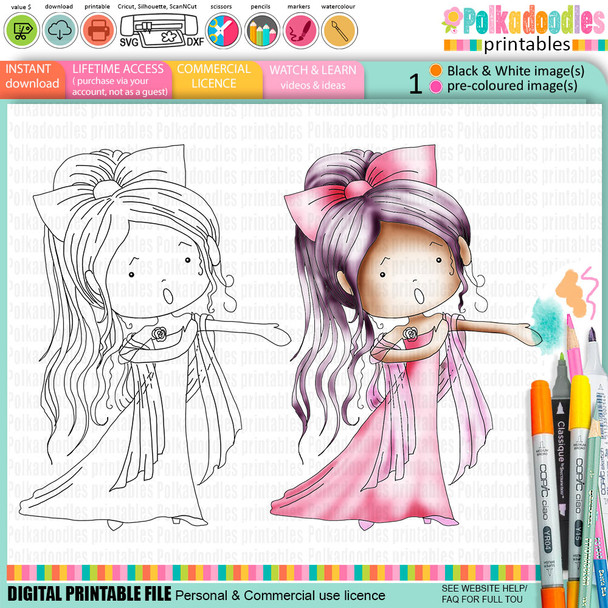Viewport: 608px width, 608px height.
Task: Select the coloured pencils icon
Action: click(261, 31)
